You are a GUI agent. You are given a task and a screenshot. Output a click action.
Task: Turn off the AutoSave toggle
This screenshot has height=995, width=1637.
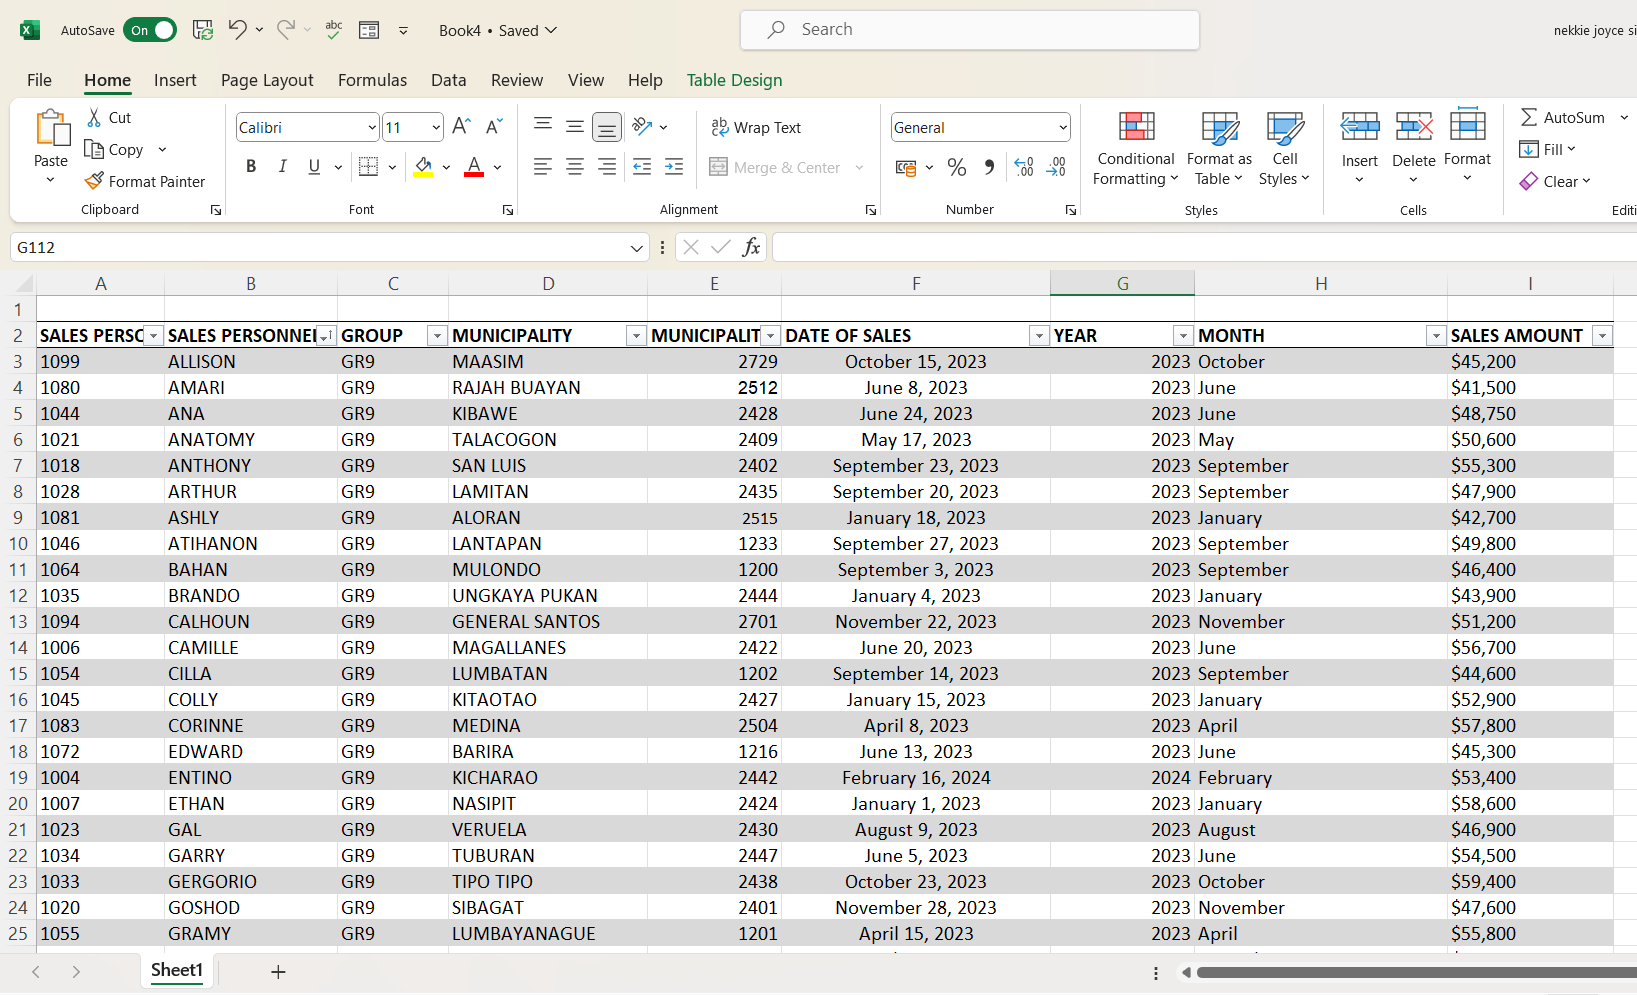pos(150,30)
